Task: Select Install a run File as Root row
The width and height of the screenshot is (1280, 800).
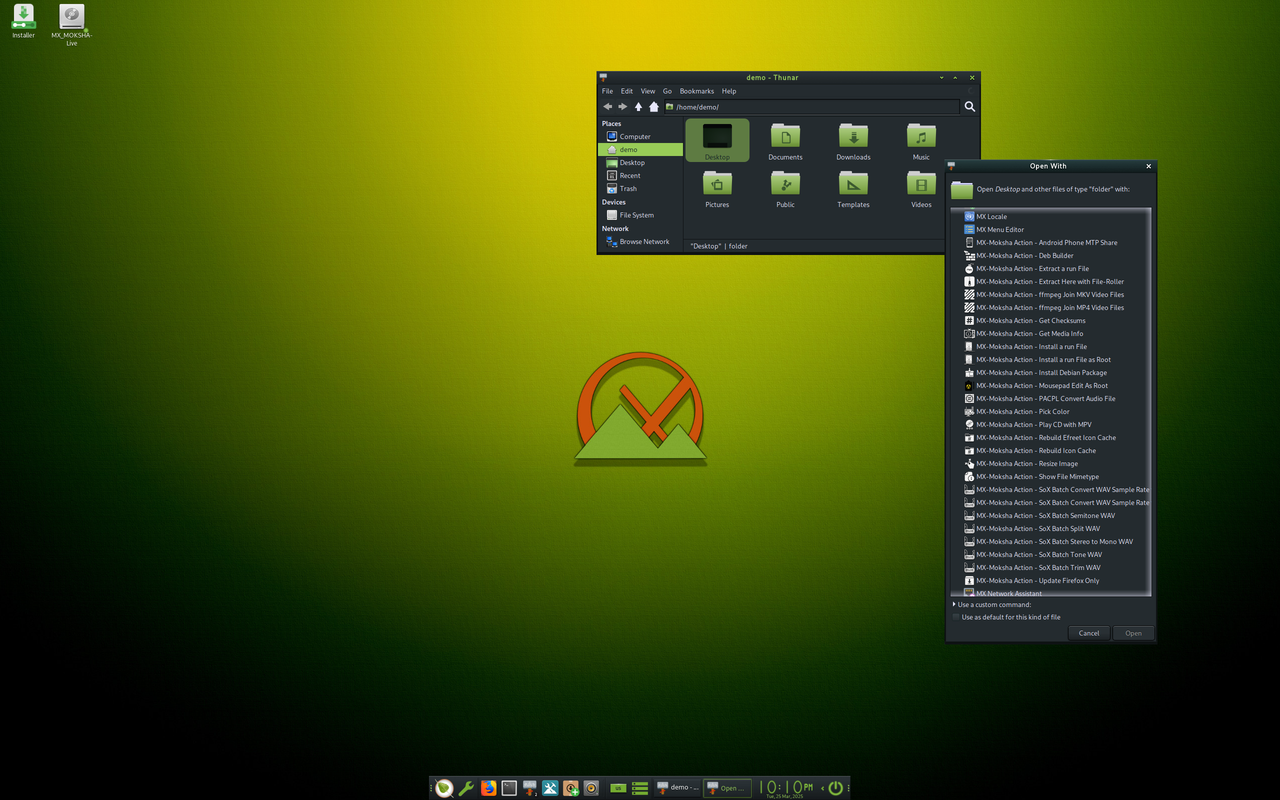Action: point(1051,359)
